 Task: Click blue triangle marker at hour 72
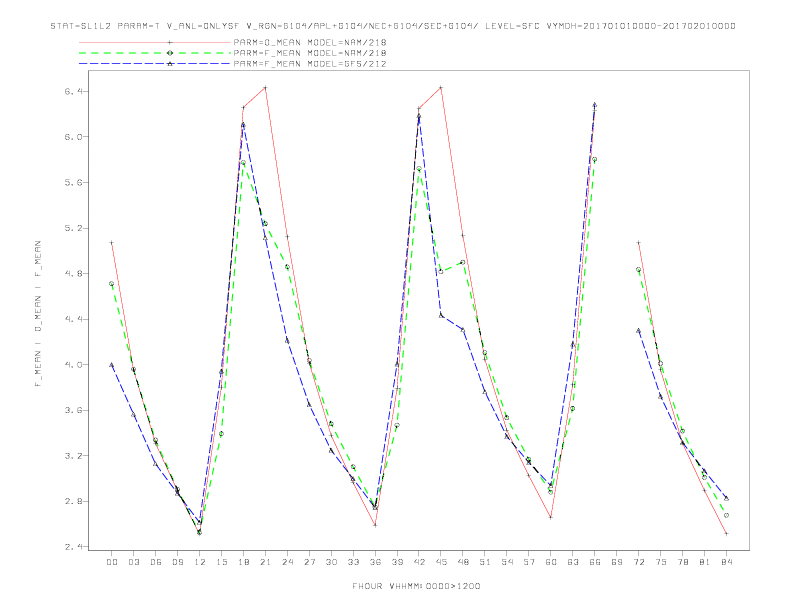638,330
